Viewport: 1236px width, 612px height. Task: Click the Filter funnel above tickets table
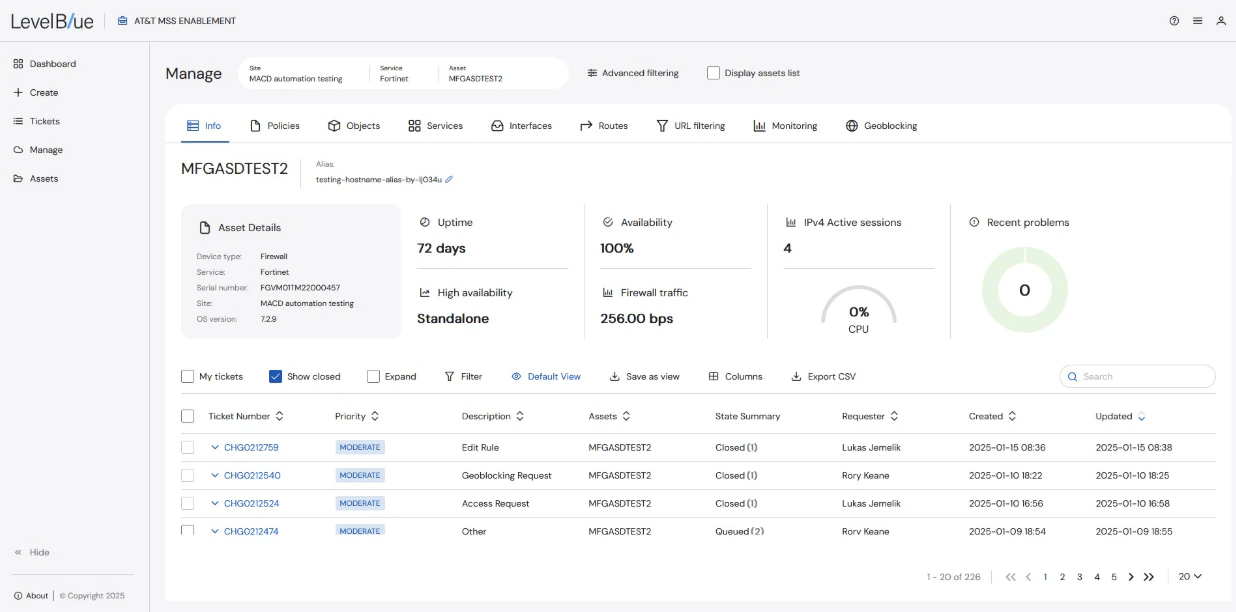point(463,377)
